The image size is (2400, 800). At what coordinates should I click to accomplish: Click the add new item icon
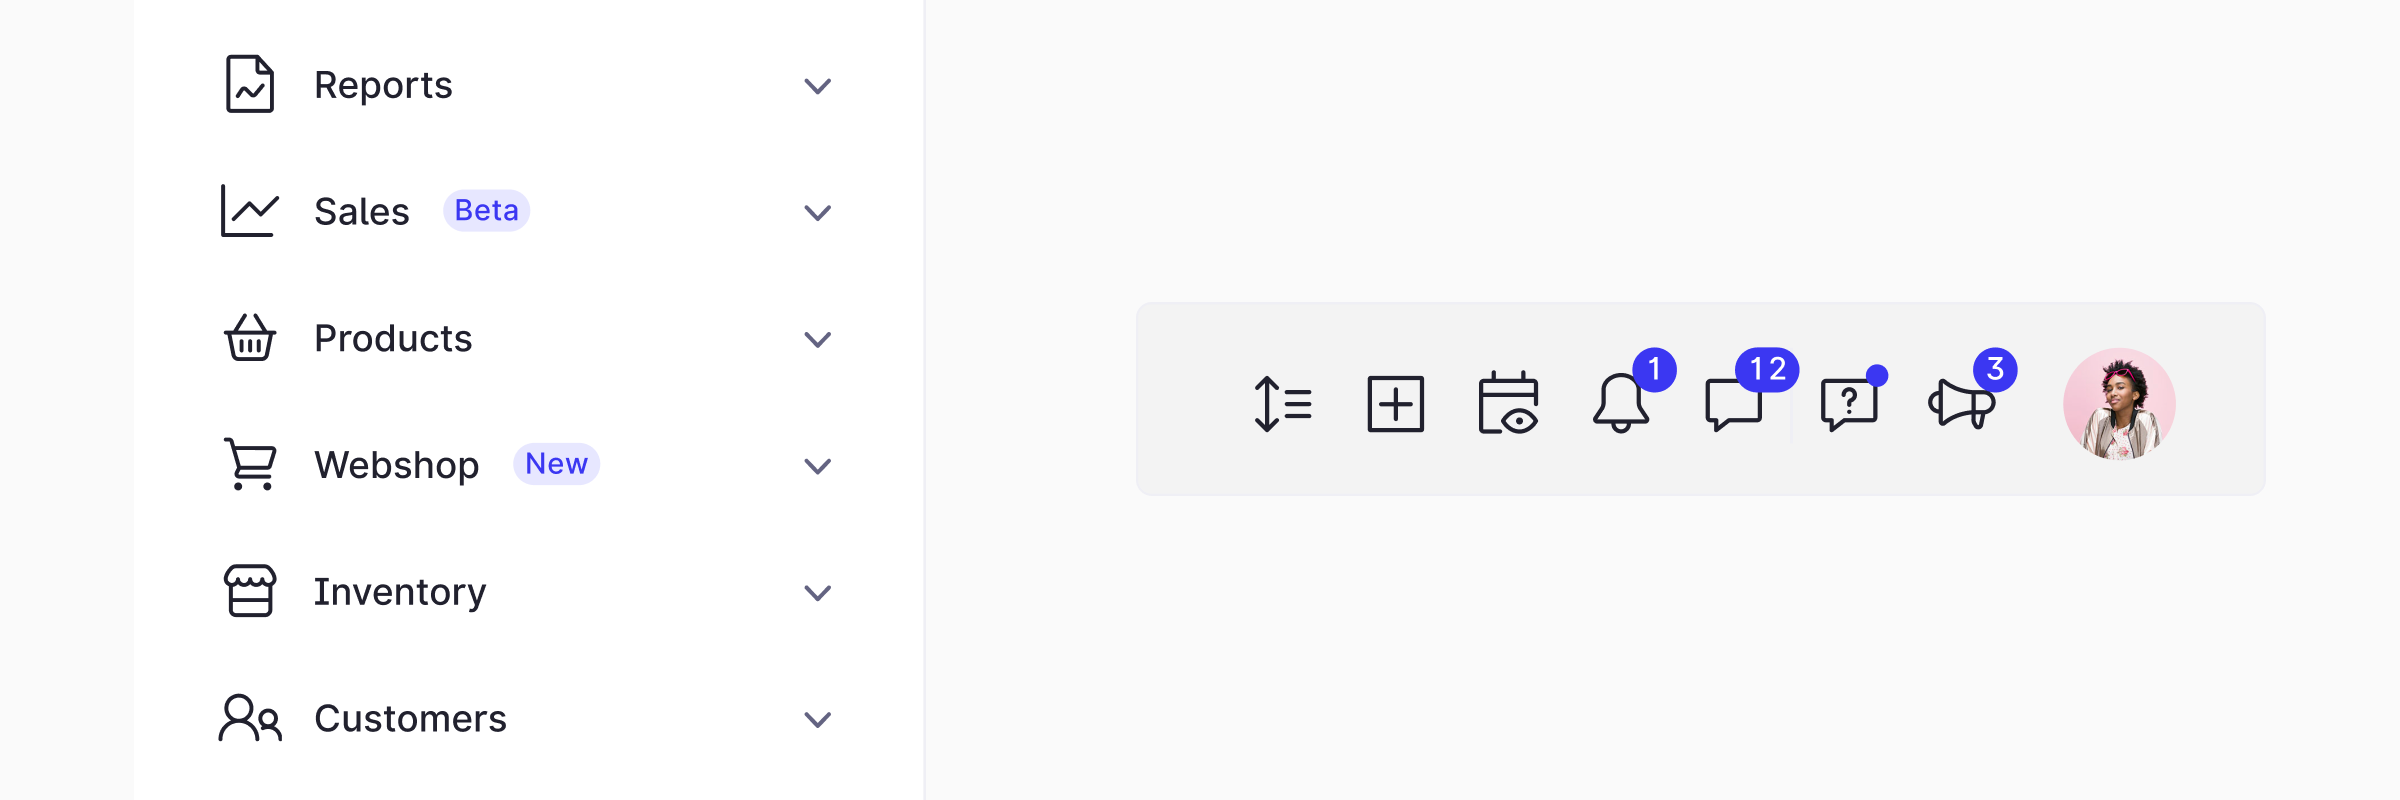point(1397,403)
